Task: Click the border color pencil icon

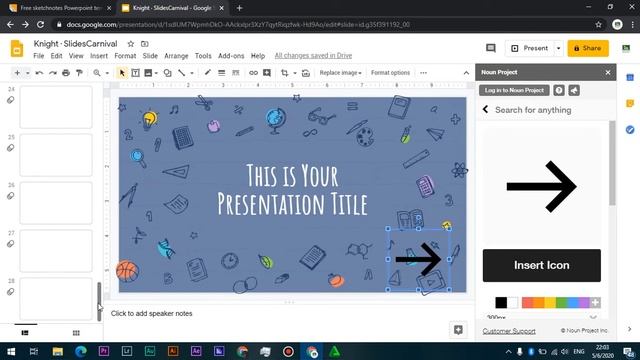Action: coord(207,73)
